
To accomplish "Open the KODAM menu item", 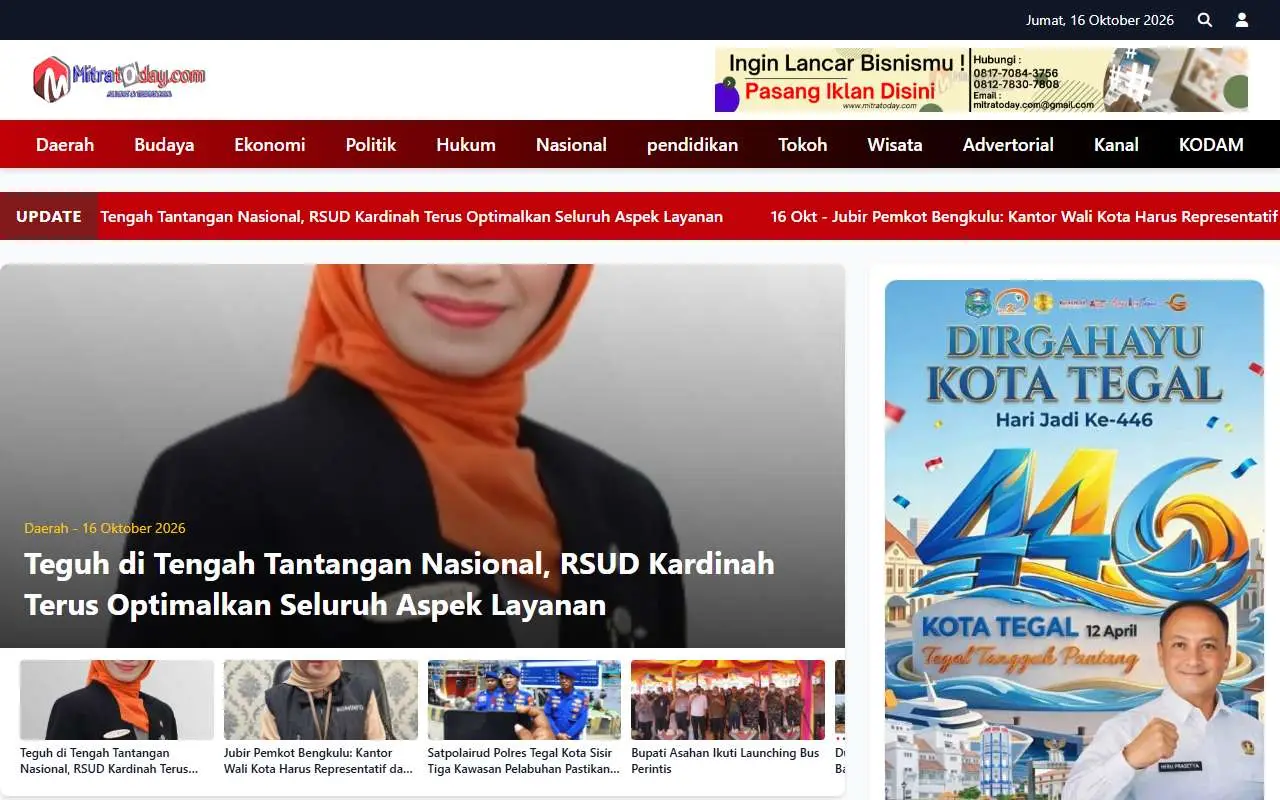I will tap(1211, 145).
